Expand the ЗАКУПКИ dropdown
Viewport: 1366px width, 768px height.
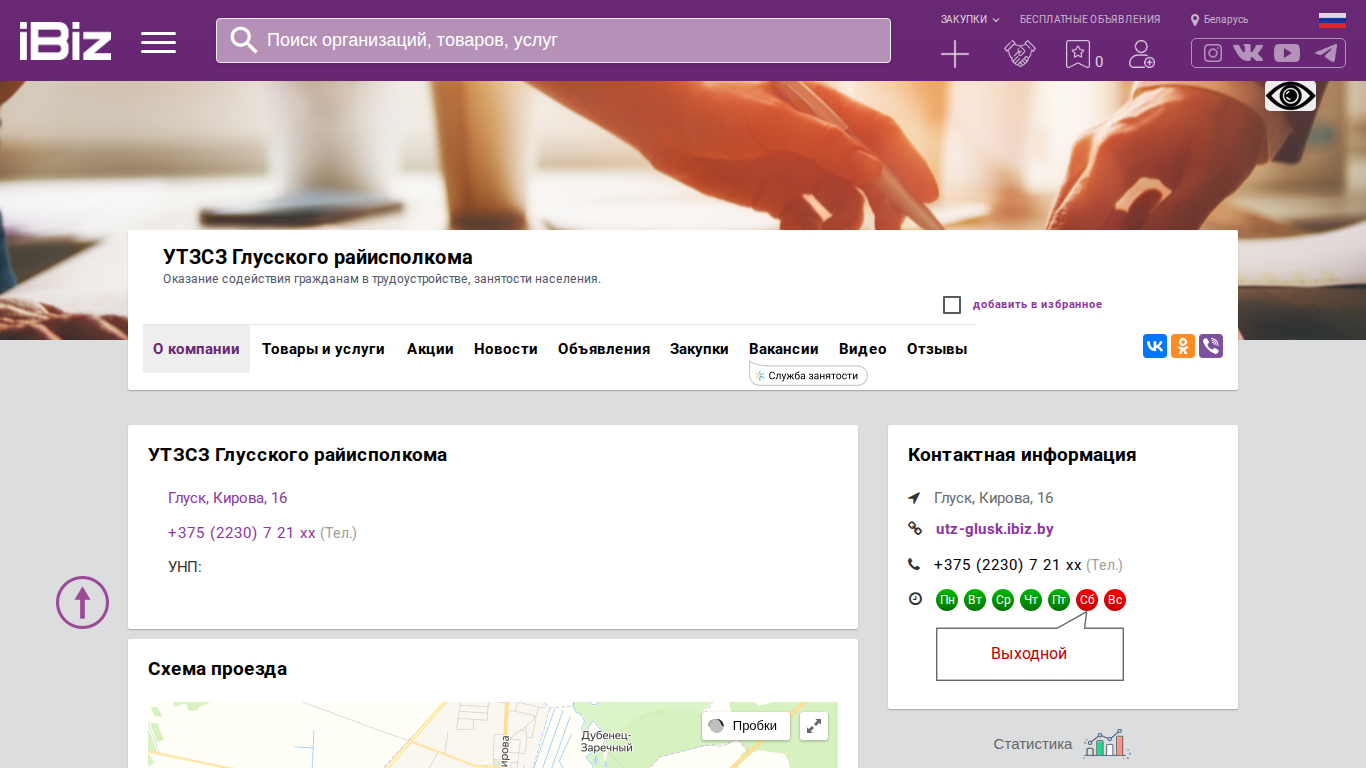(x=969, y=19)
